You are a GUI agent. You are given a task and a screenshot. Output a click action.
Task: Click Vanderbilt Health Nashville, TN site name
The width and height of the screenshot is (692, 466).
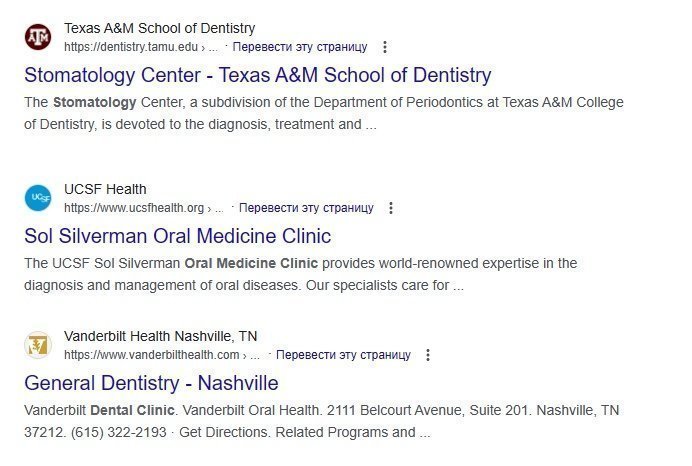pos(160,336)
